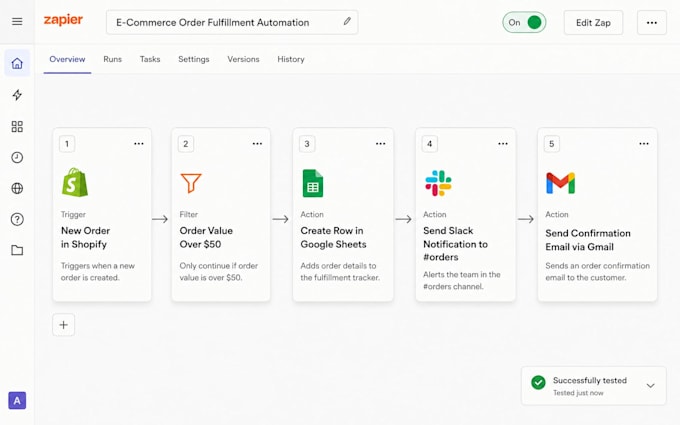Image resolution: width=680 pixels, height=425 pixels.
Task: Open the globe icon in sidebar
Action: pos(17,188)
